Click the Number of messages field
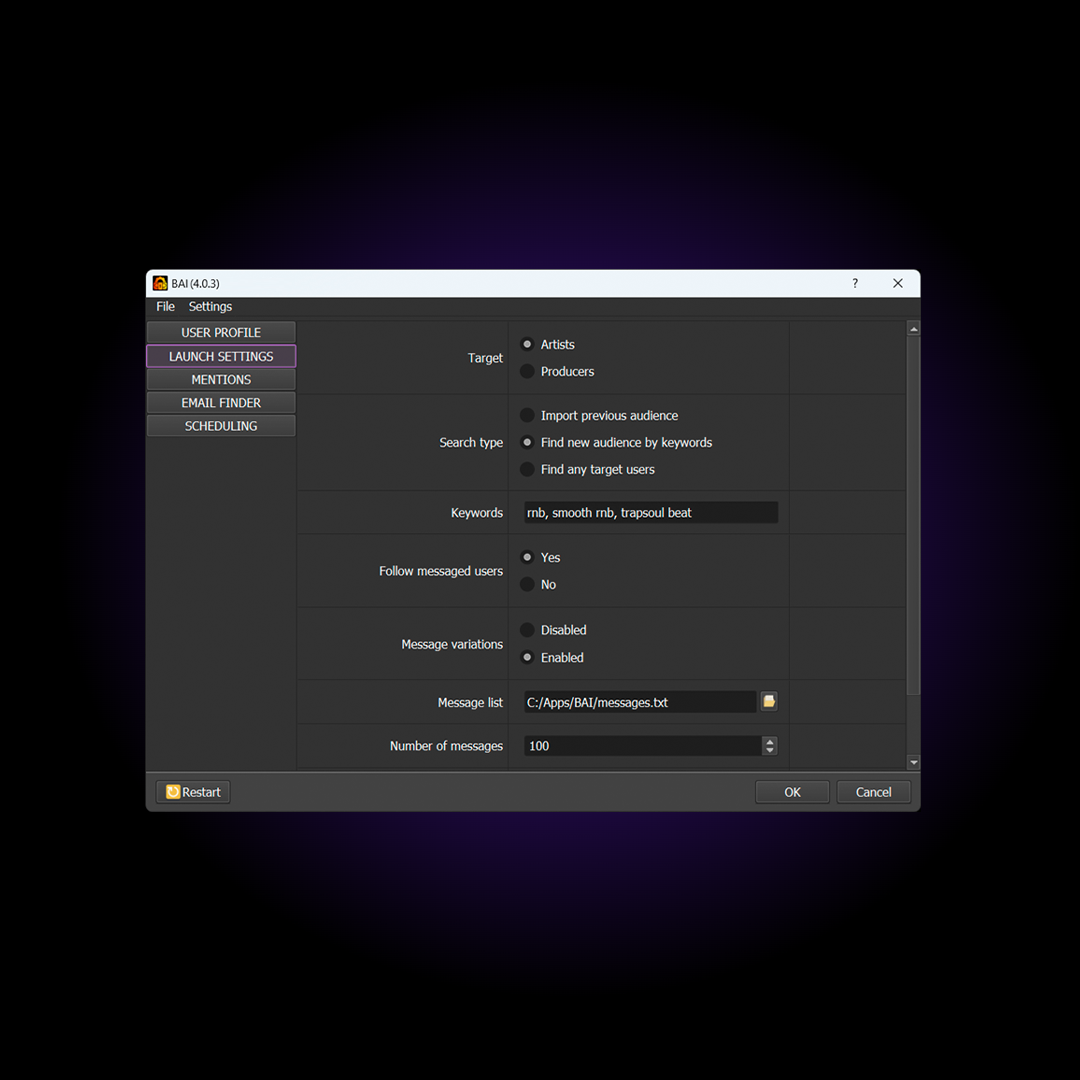 coord(643,745)
